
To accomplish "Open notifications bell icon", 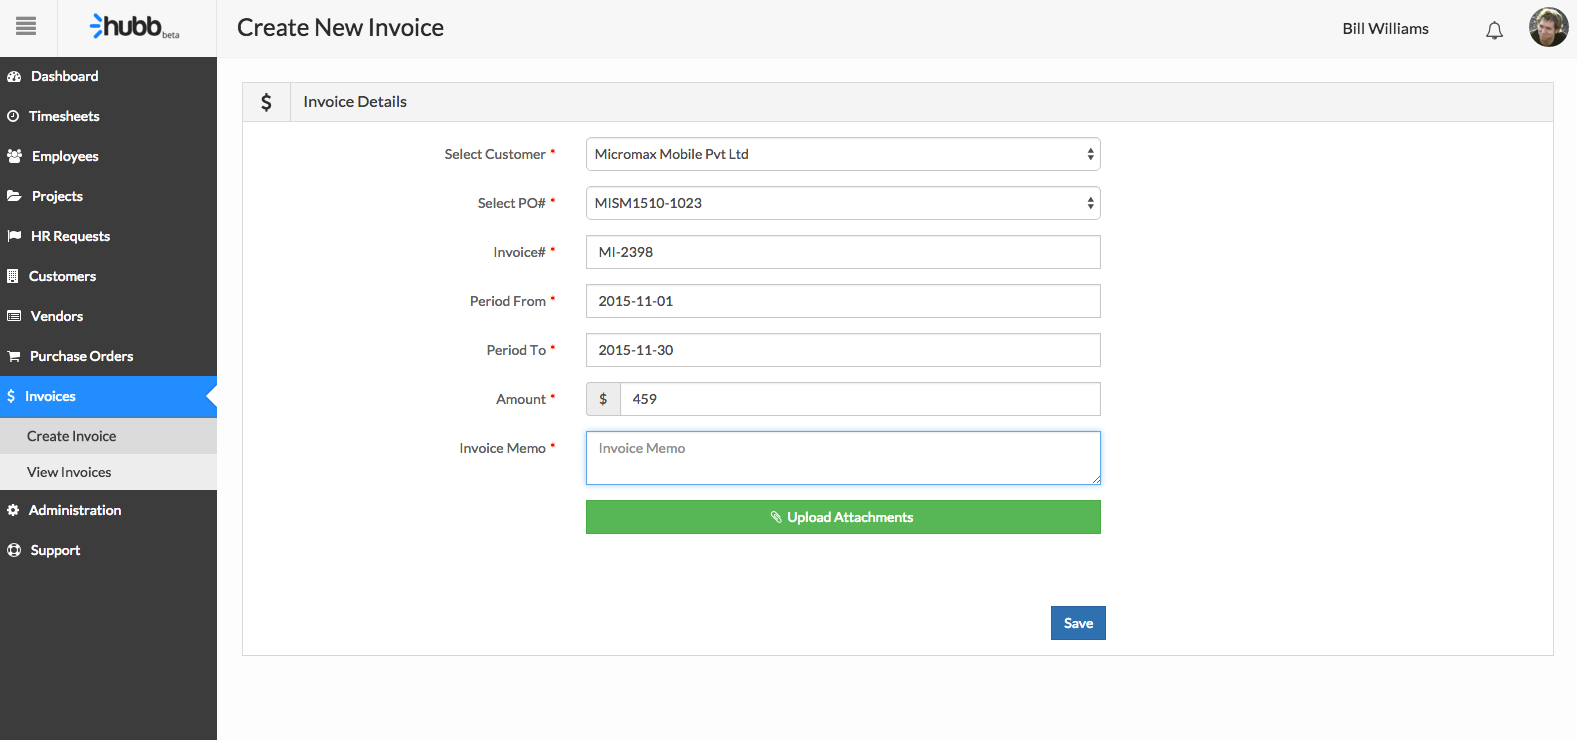I will 1494,30.
